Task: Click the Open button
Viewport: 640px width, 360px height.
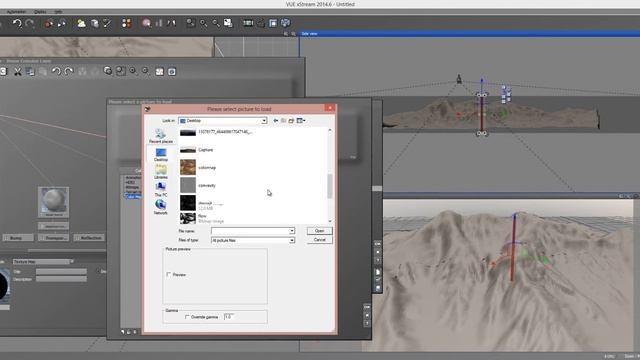Action: point(320,231)
